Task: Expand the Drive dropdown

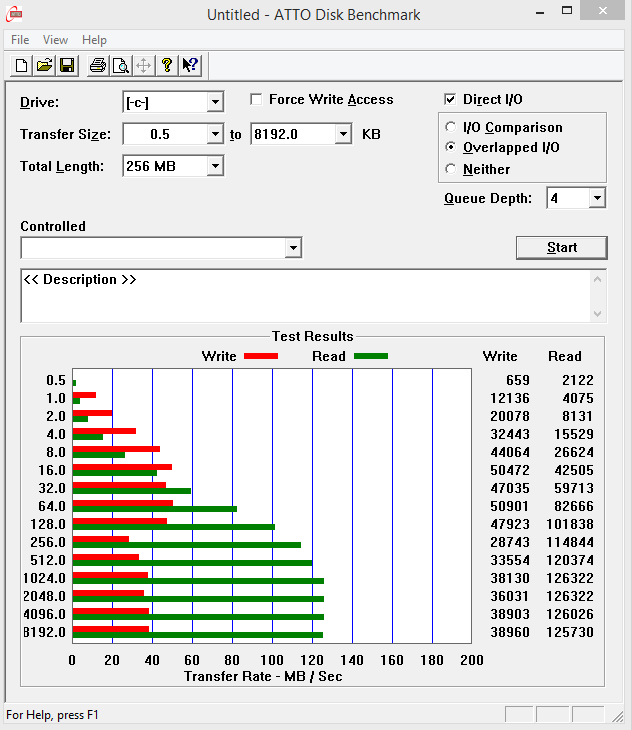Action: coord(215,102)
